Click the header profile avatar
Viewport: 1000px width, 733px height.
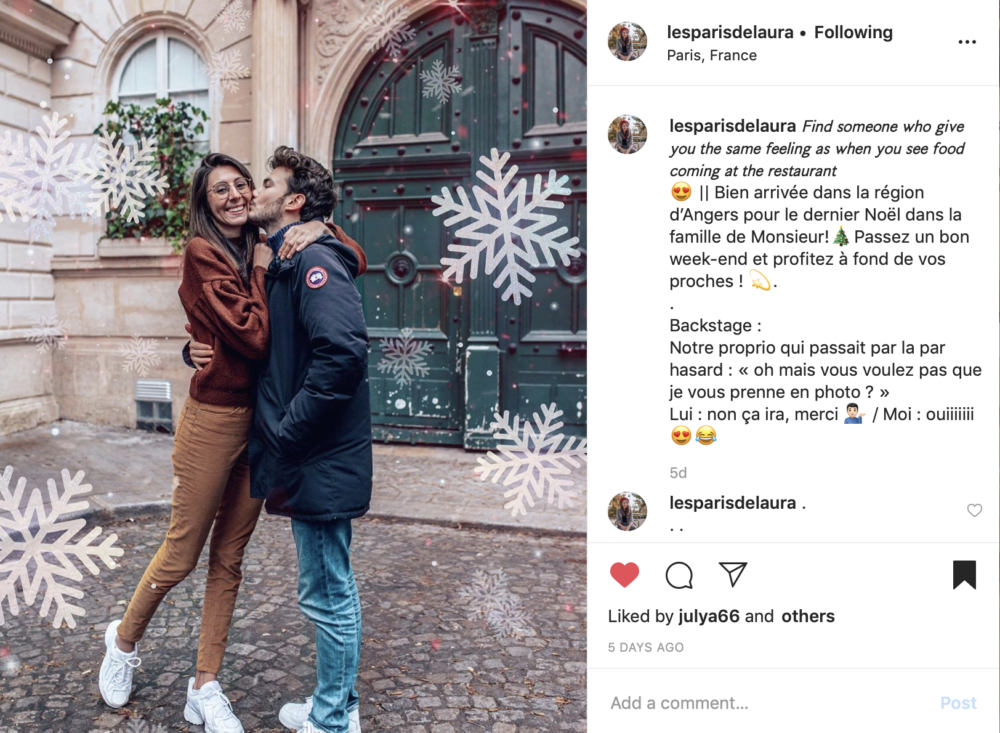click(627, 41)
